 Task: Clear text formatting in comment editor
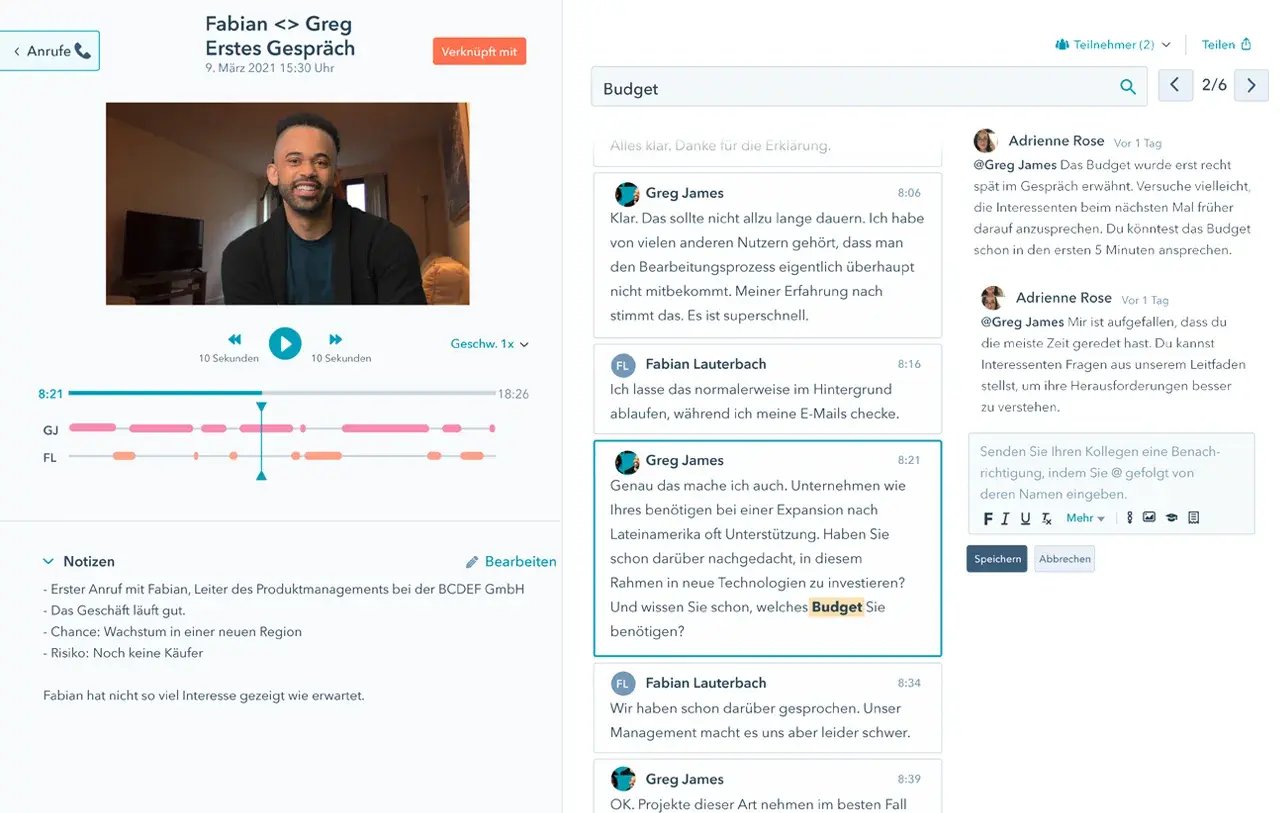point(1047,518)
